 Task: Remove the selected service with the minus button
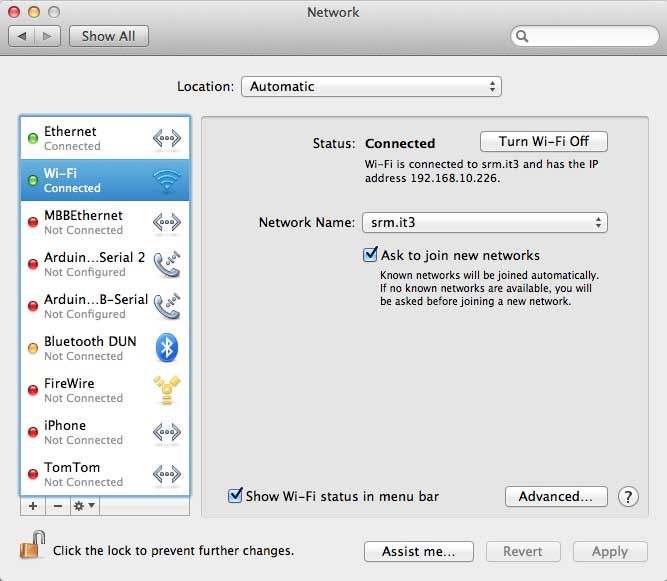58,506
